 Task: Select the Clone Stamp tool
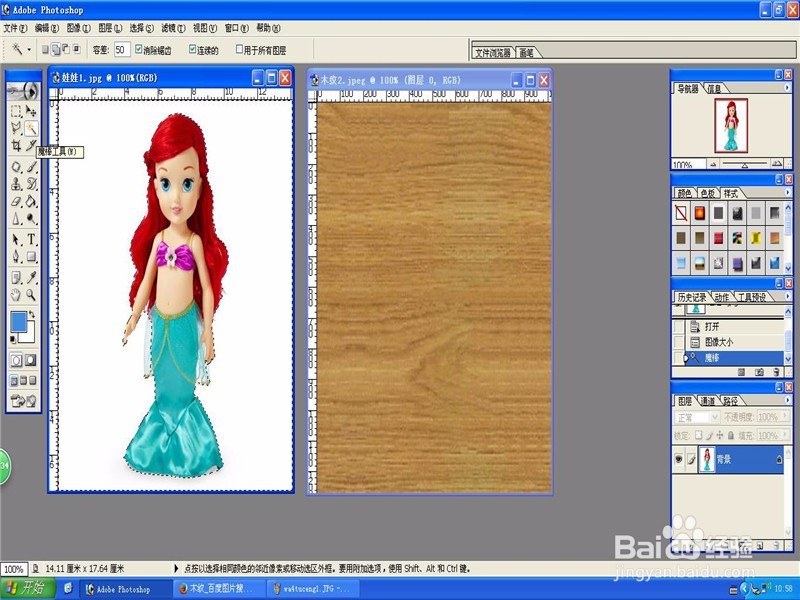click(16, 184)
